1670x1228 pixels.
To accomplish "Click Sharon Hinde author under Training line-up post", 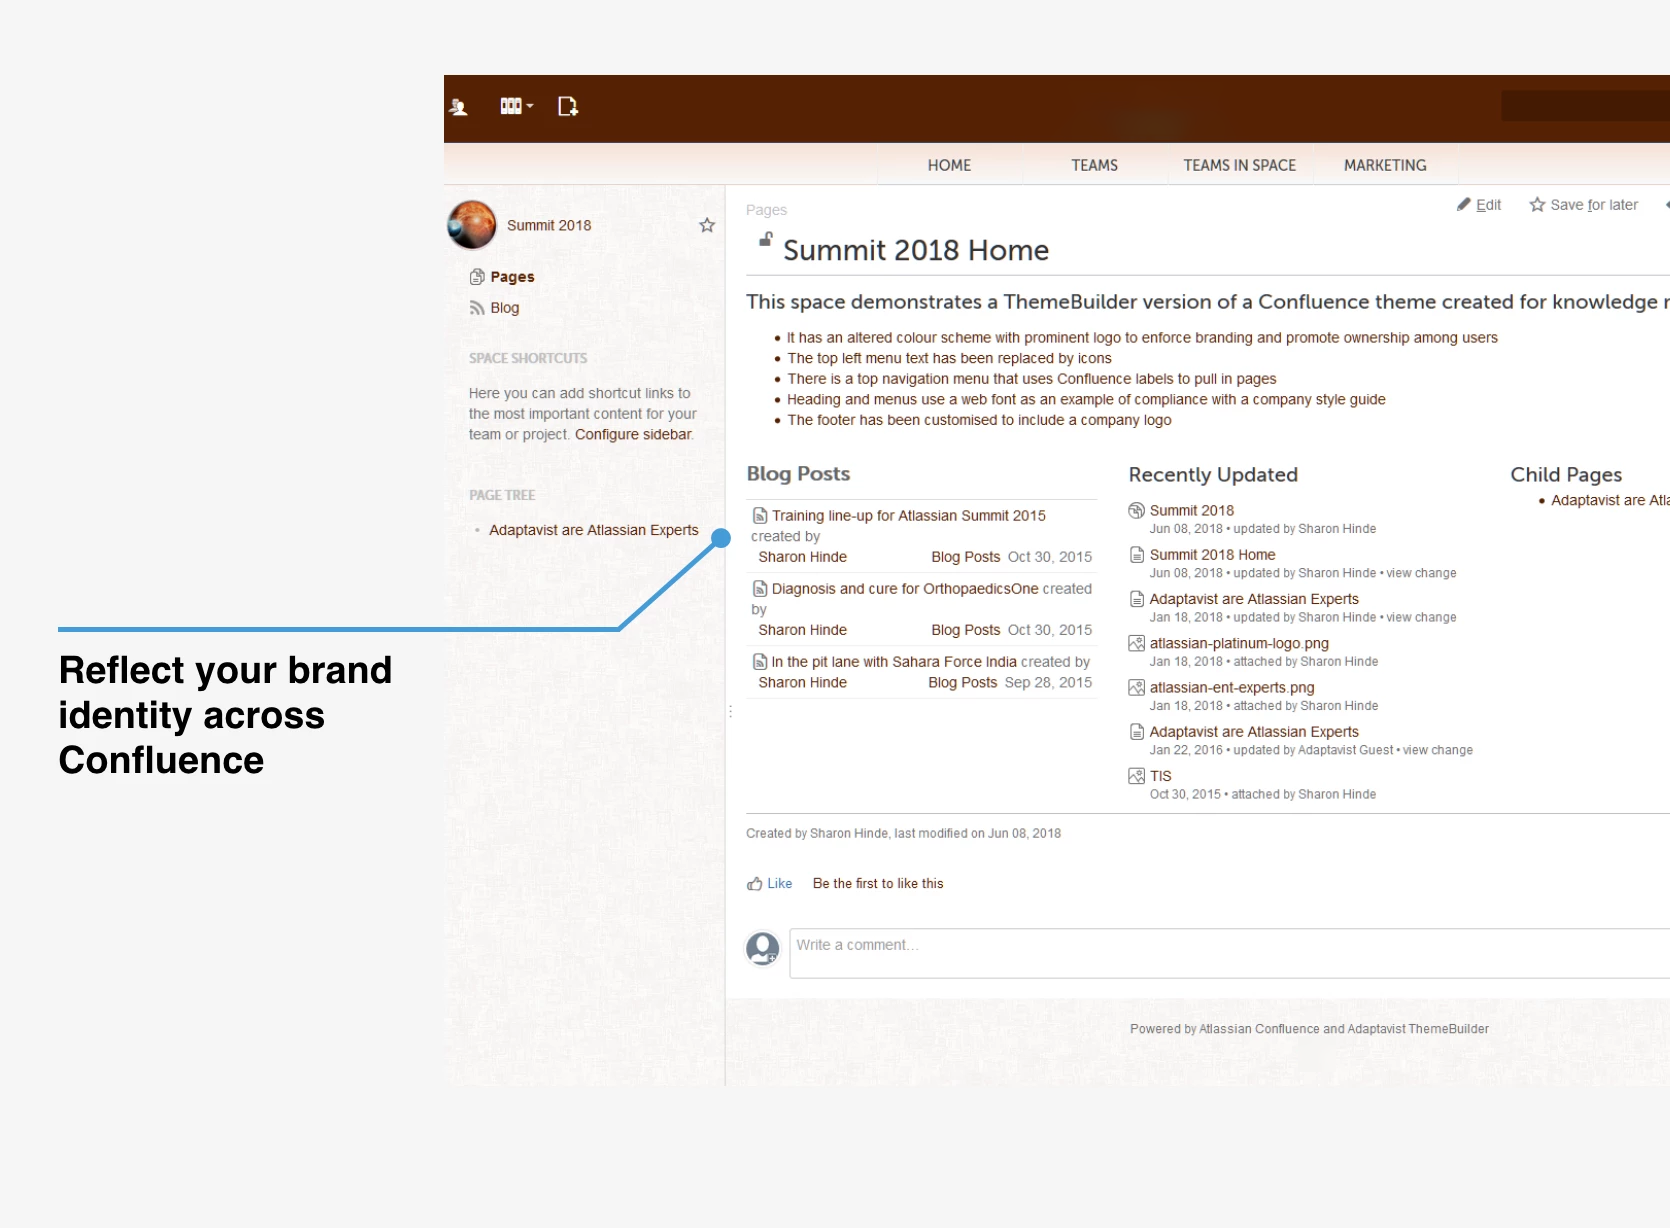I will [802, 557].
